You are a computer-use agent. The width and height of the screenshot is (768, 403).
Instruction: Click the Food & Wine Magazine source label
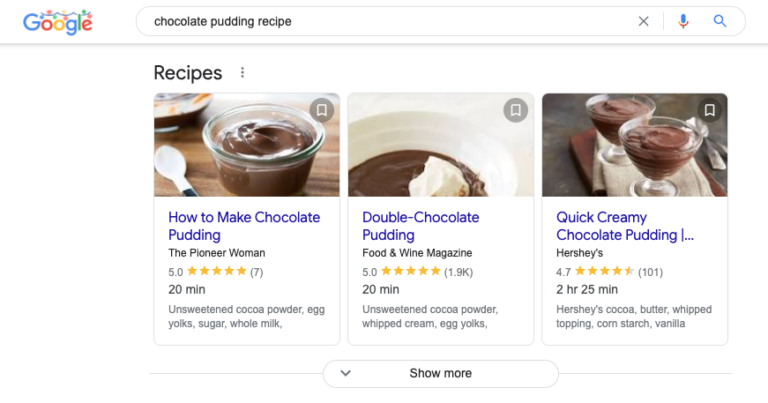click(x=417, y=253)
